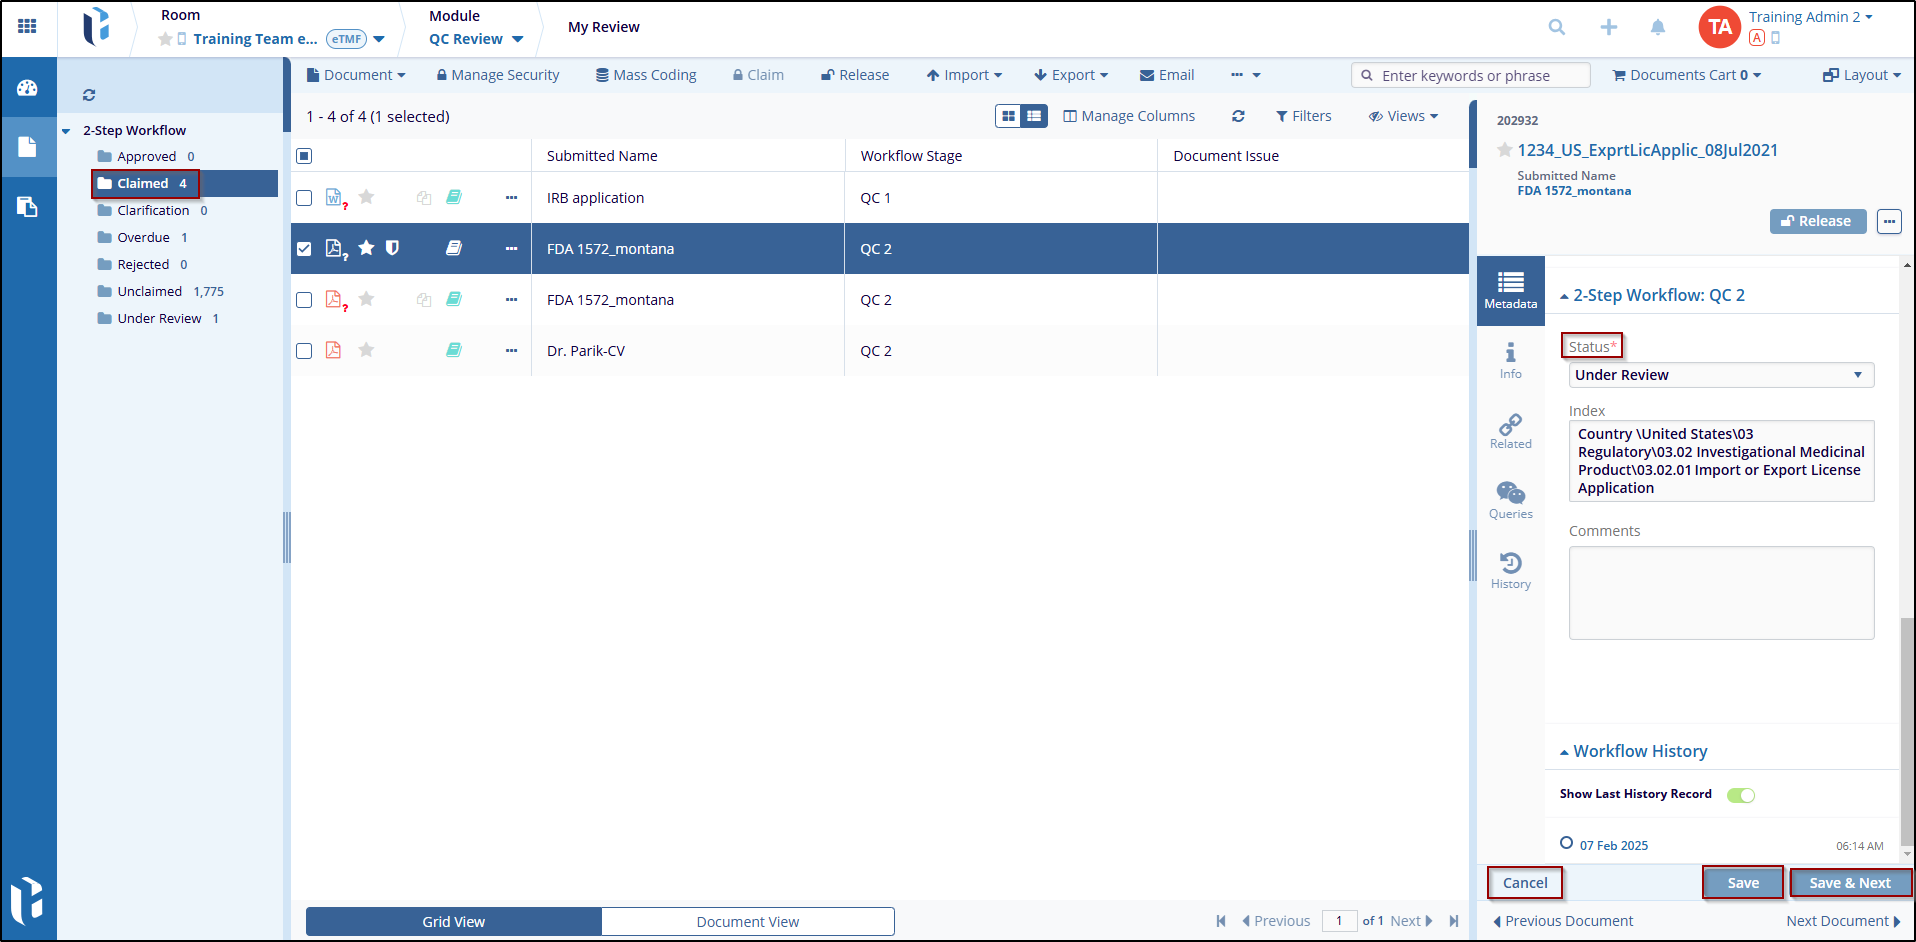Switch to the Document View tab
The width and height of the screenshot is (1916, 942).
[x=747, y=922]
